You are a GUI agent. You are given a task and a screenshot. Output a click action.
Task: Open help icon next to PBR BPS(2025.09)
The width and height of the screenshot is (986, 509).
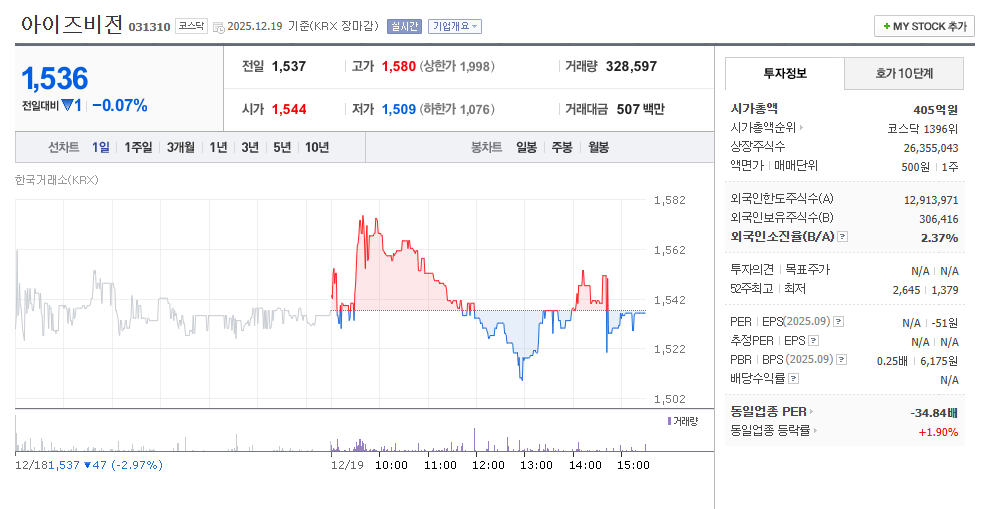click(x=841, y=360)
